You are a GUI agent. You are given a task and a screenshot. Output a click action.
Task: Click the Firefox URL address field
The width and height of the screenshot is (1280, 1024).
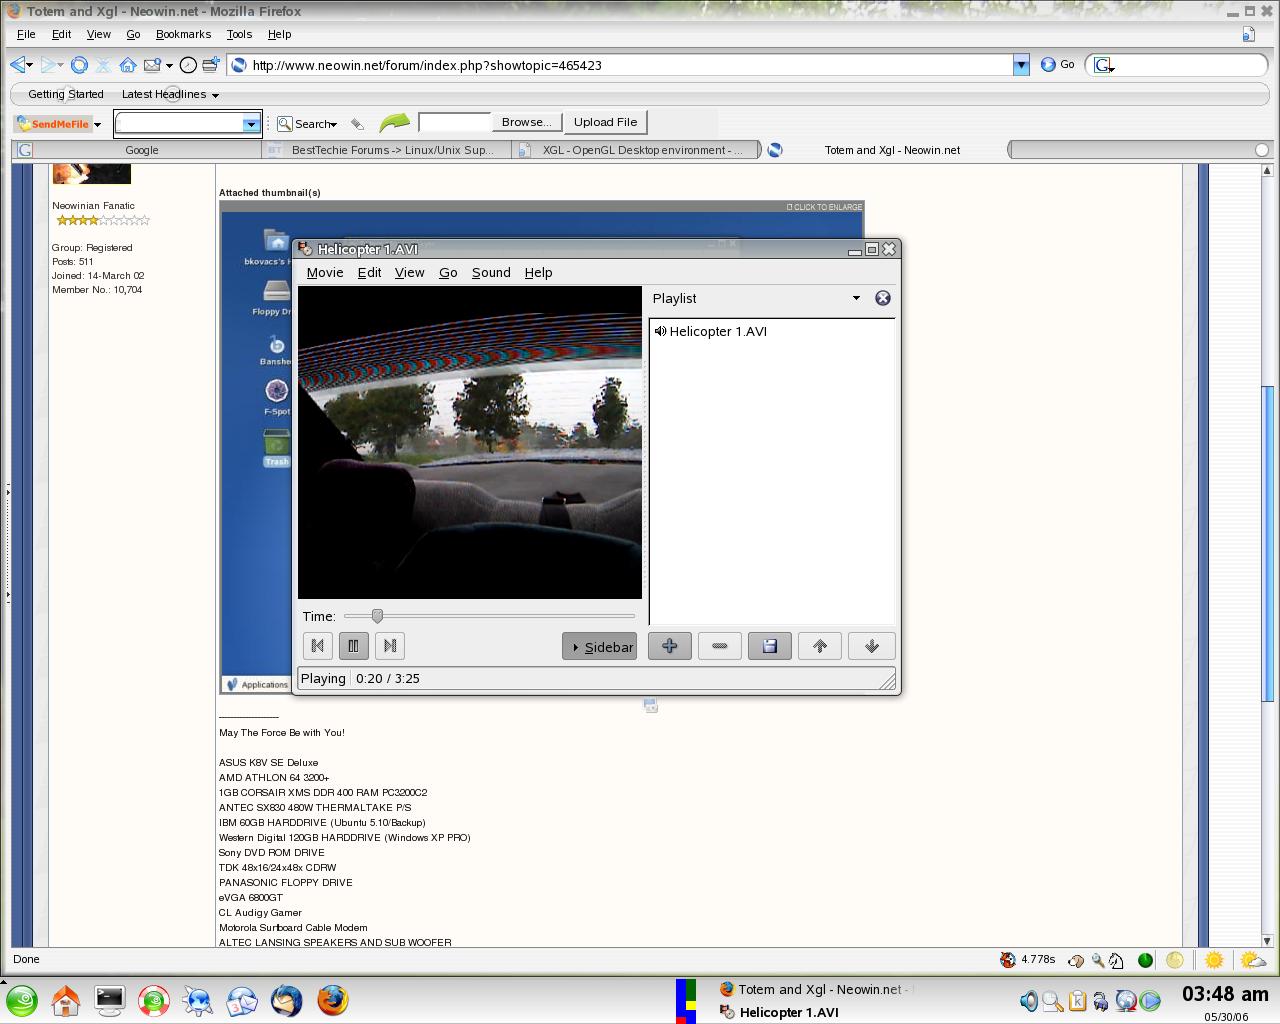pyautogui.click(x=630, y=65)
